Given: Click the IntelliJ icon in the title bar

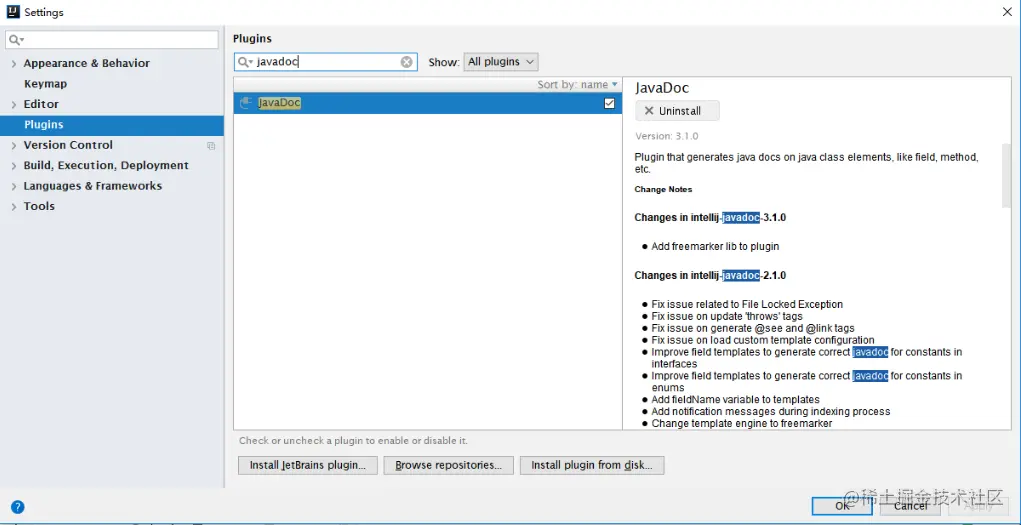Looking at the screenshot, I should (x=12, y=12).
